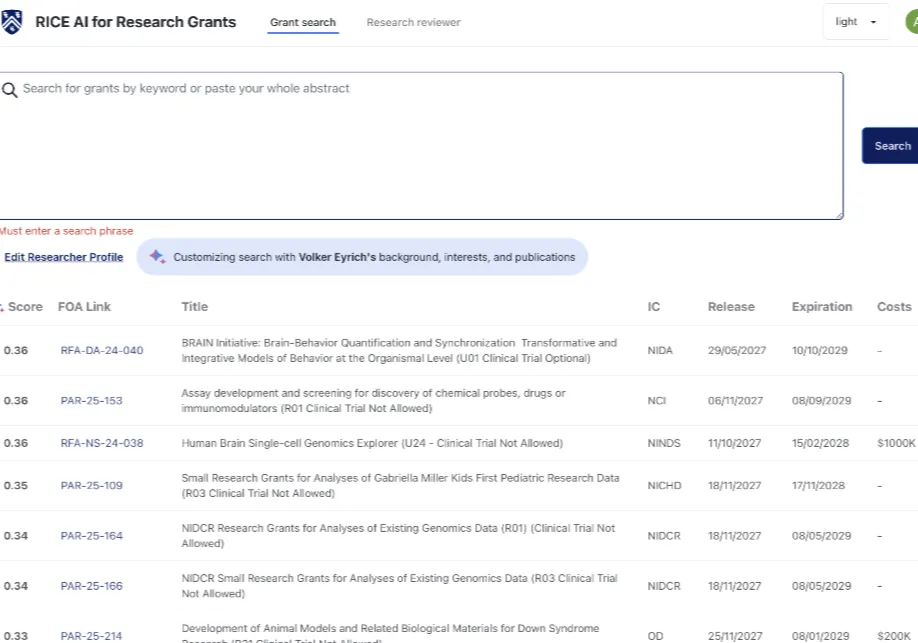
Task: Open Edit Researcher Profile link
Action: [63, 257]
